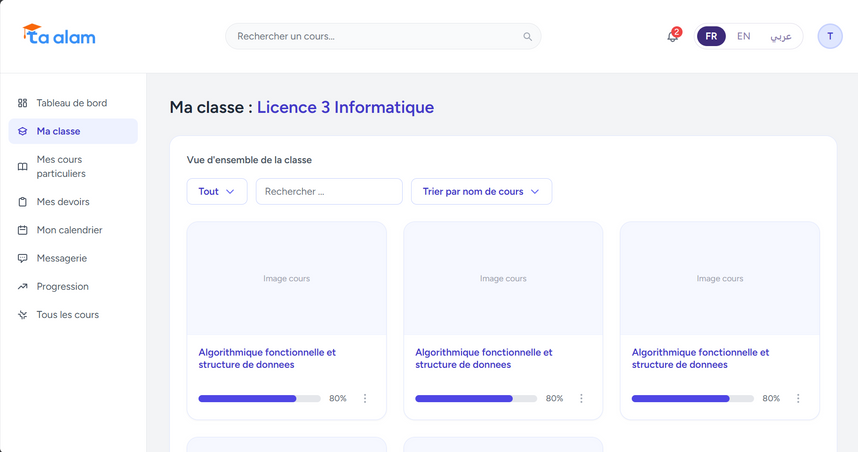Open options menu on first course card

[365, 398]
